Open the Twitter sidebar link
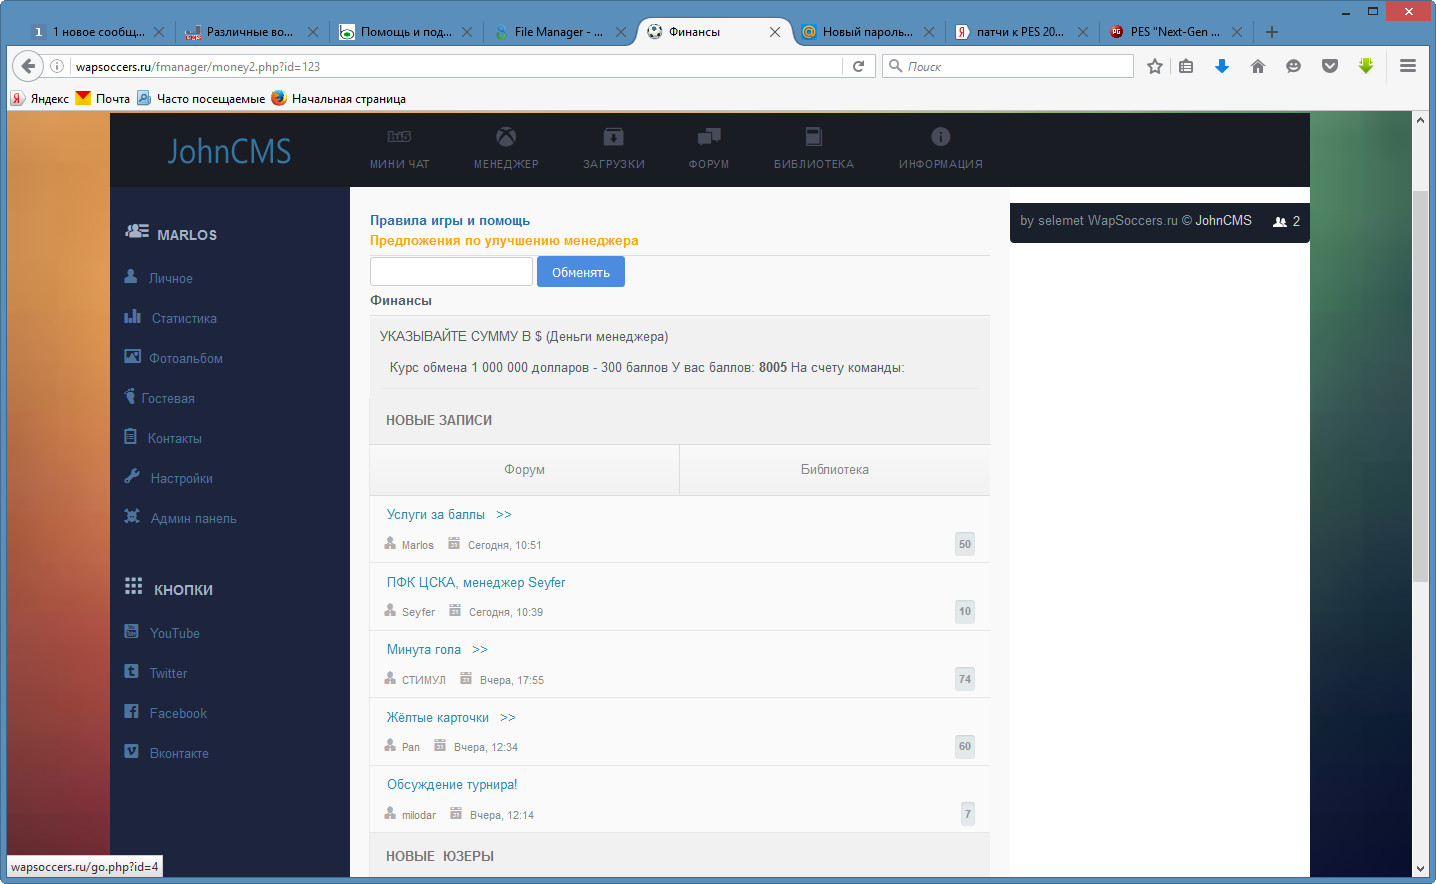Viewport: 1436px width, 884px height. (x=168, y=673)
